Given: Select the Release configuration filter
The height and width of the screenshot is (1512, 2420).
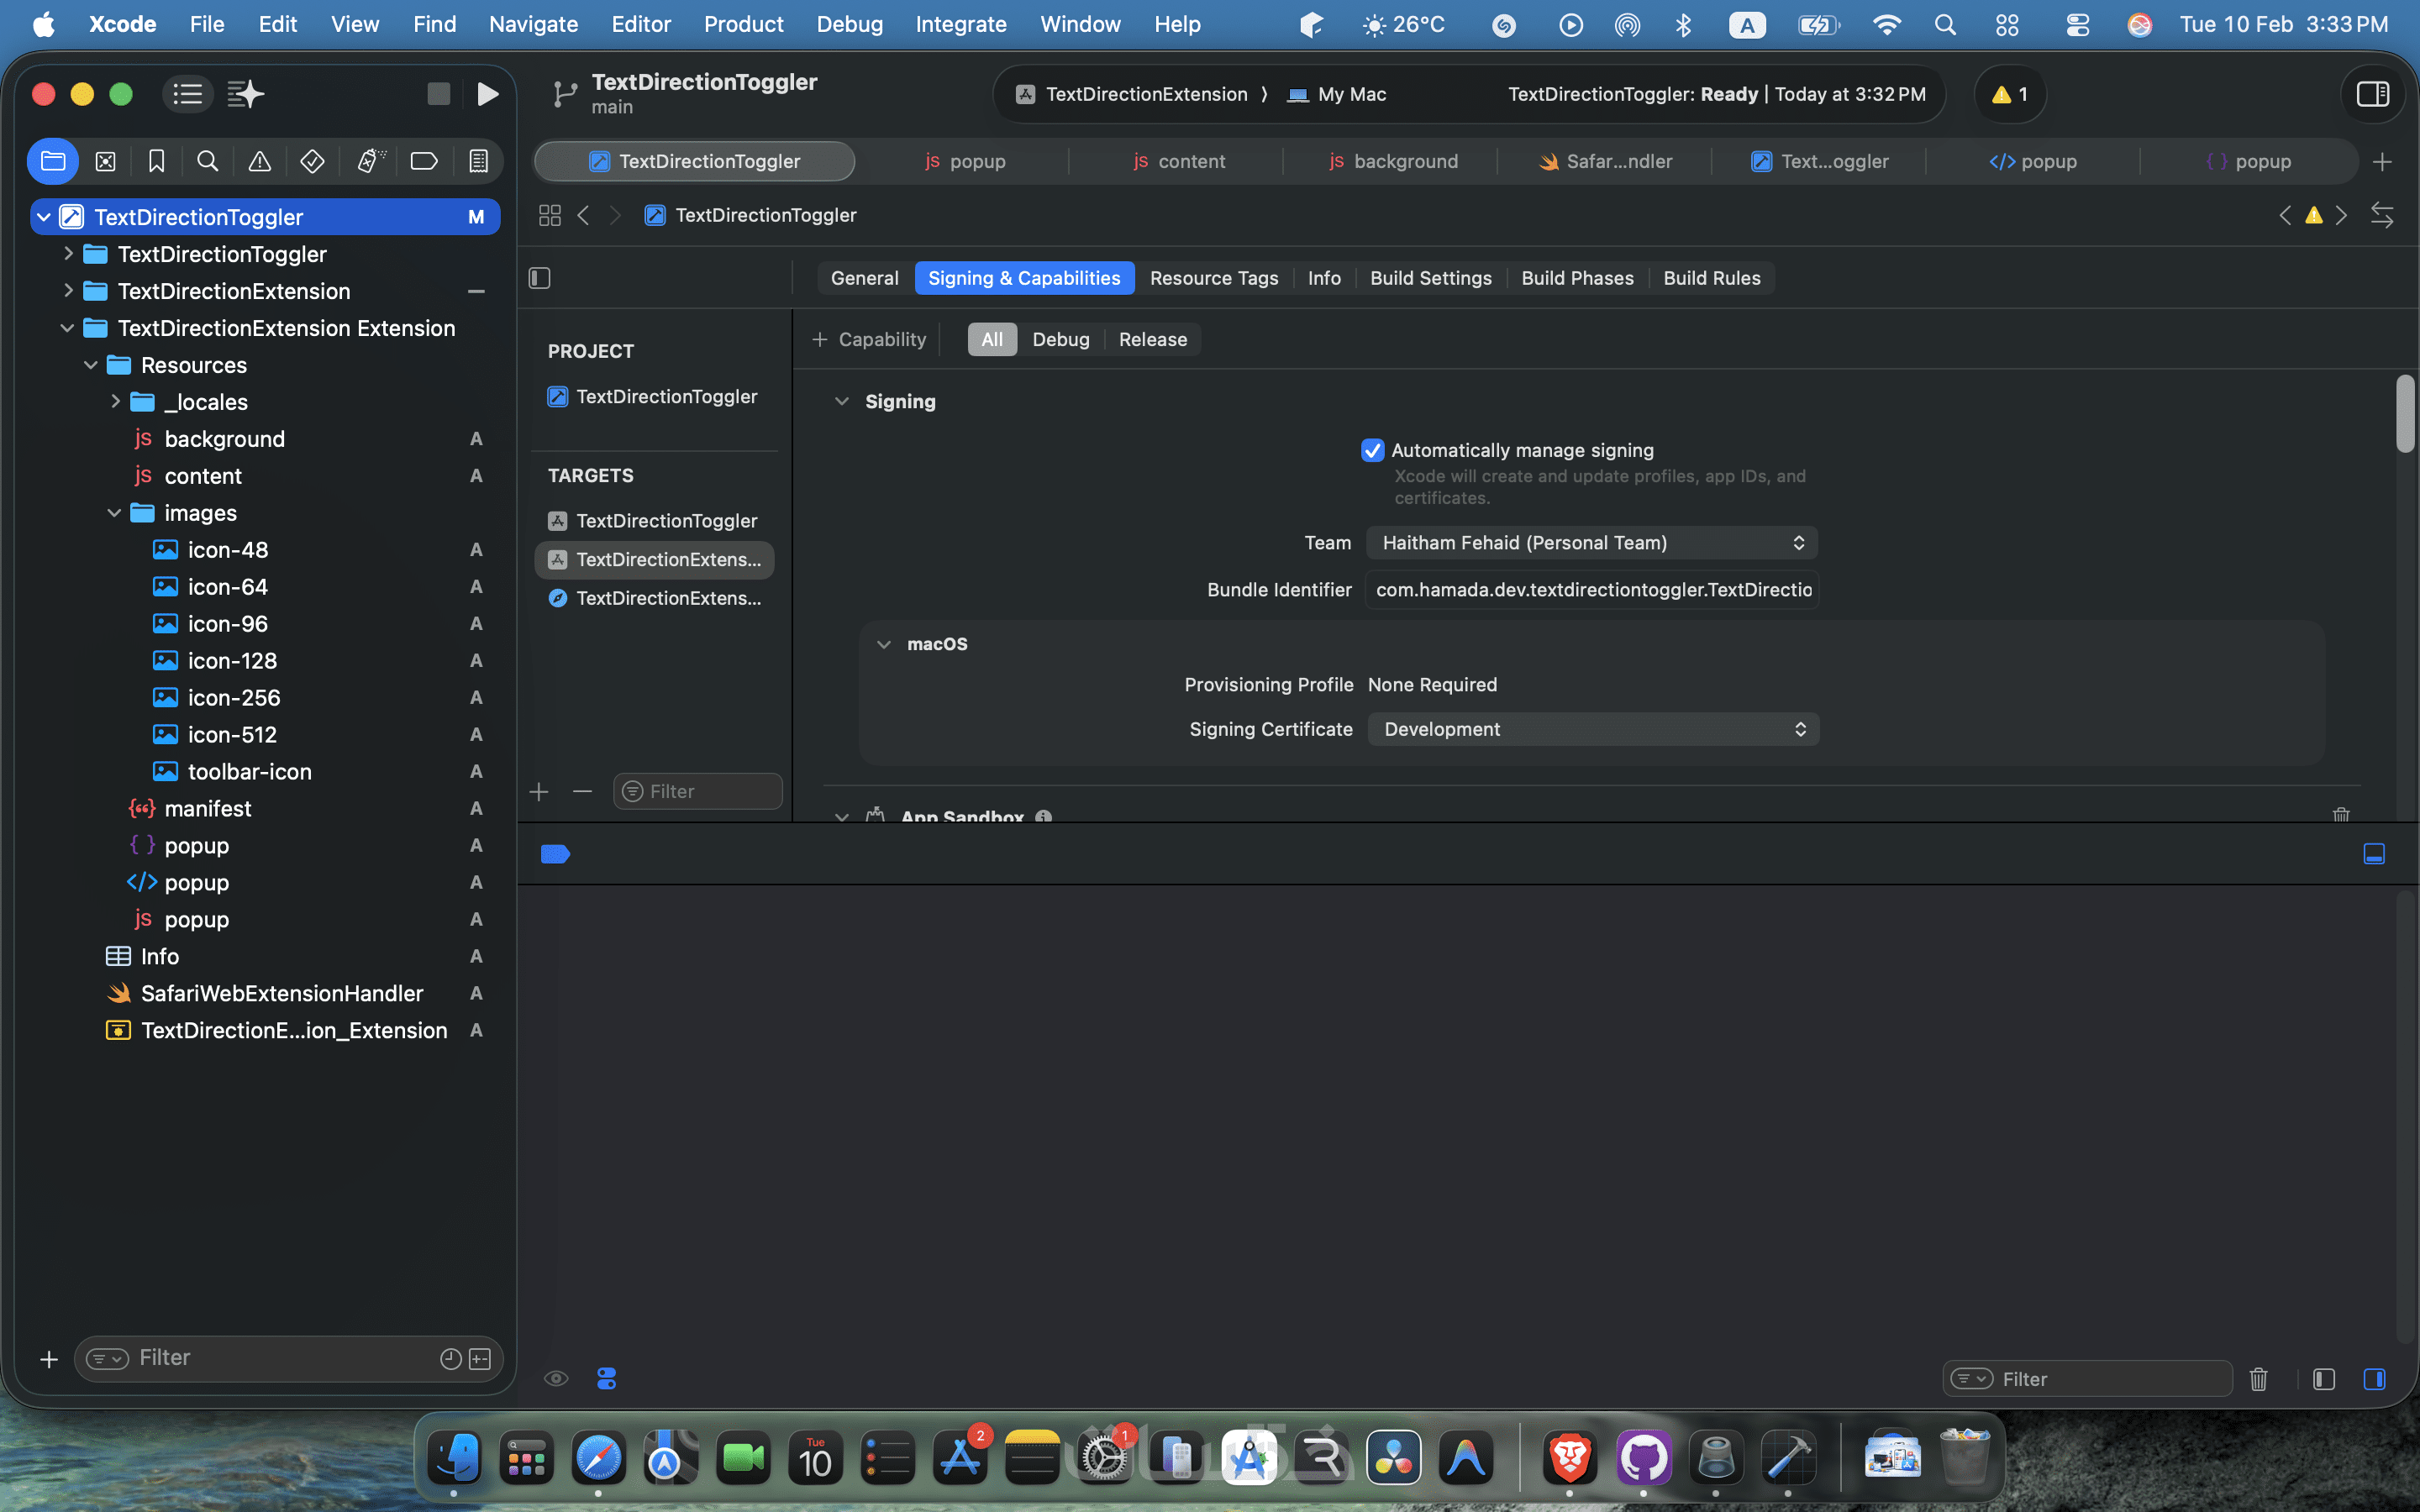Looking at the screenshot, I should (x=1152, y=339).
